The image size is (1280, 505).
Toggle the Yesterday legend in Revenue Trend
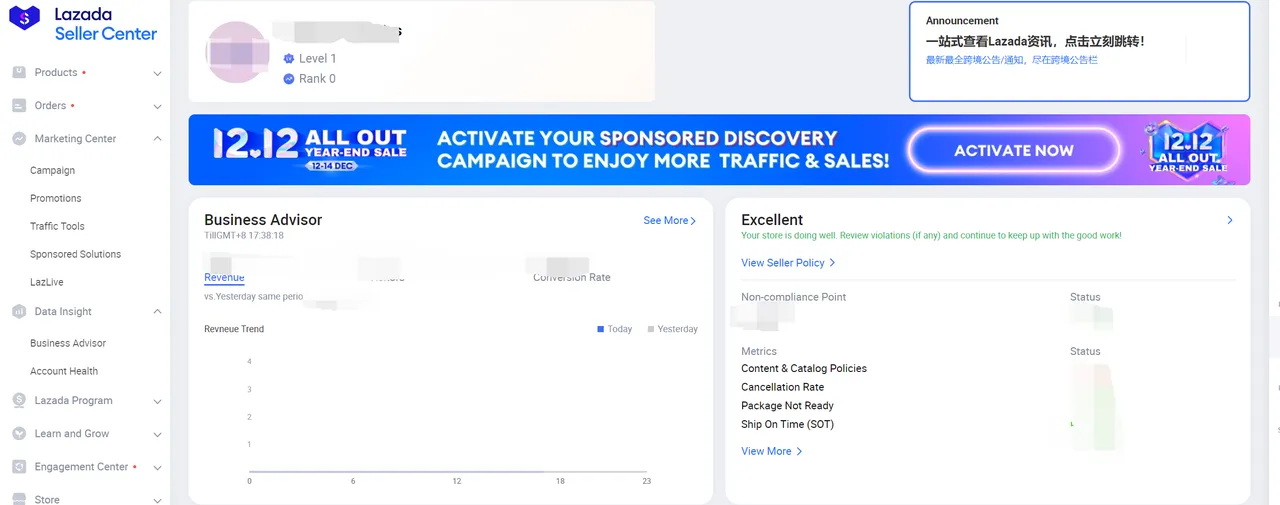click(672, 329)
